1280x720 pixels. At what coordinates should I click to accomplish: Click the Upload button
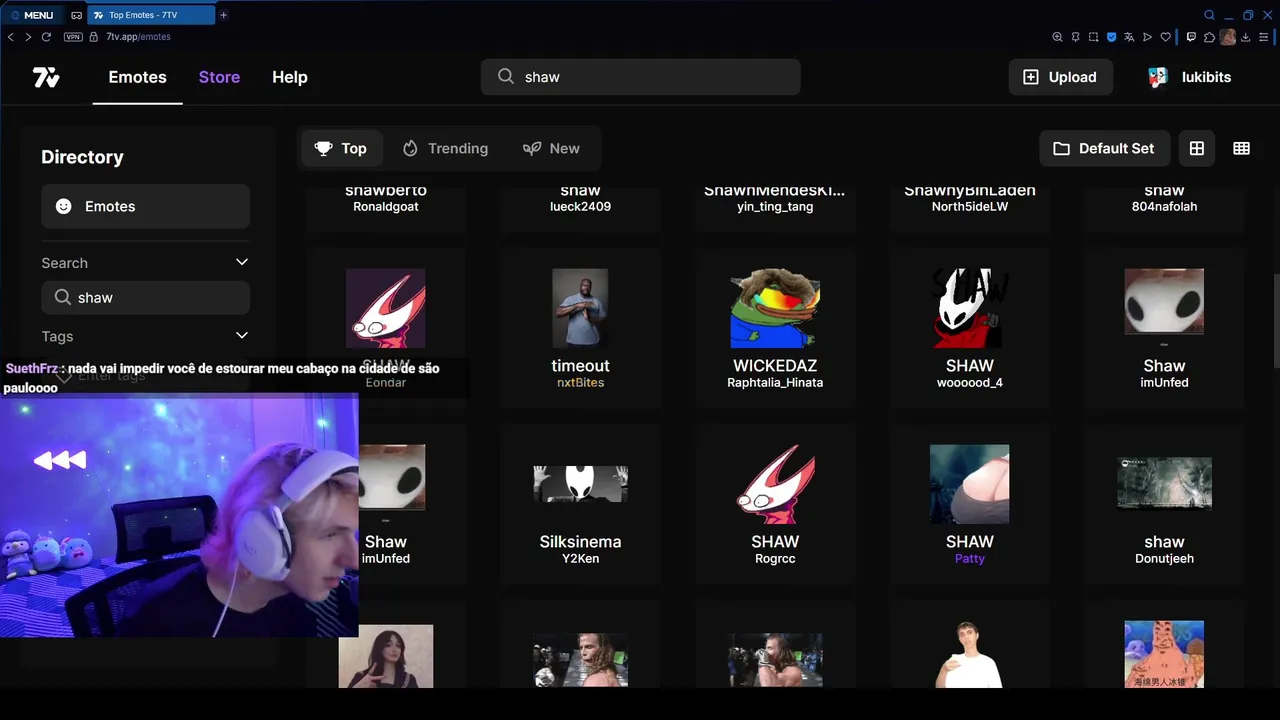pyautogui.click(x=1060, y=77)
